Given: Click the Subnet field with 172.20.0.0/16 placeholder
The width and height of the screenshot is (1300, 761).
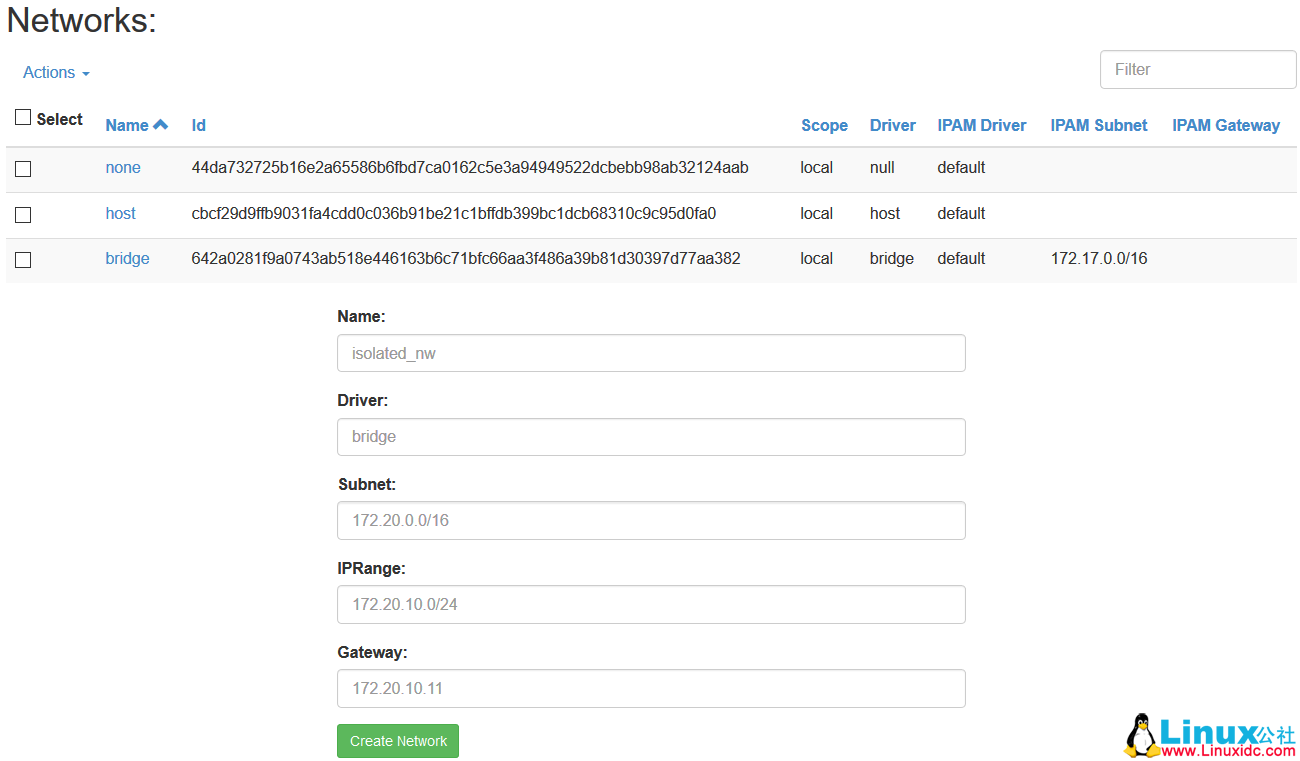Looking at the screenshot, I should pos(650,520).
